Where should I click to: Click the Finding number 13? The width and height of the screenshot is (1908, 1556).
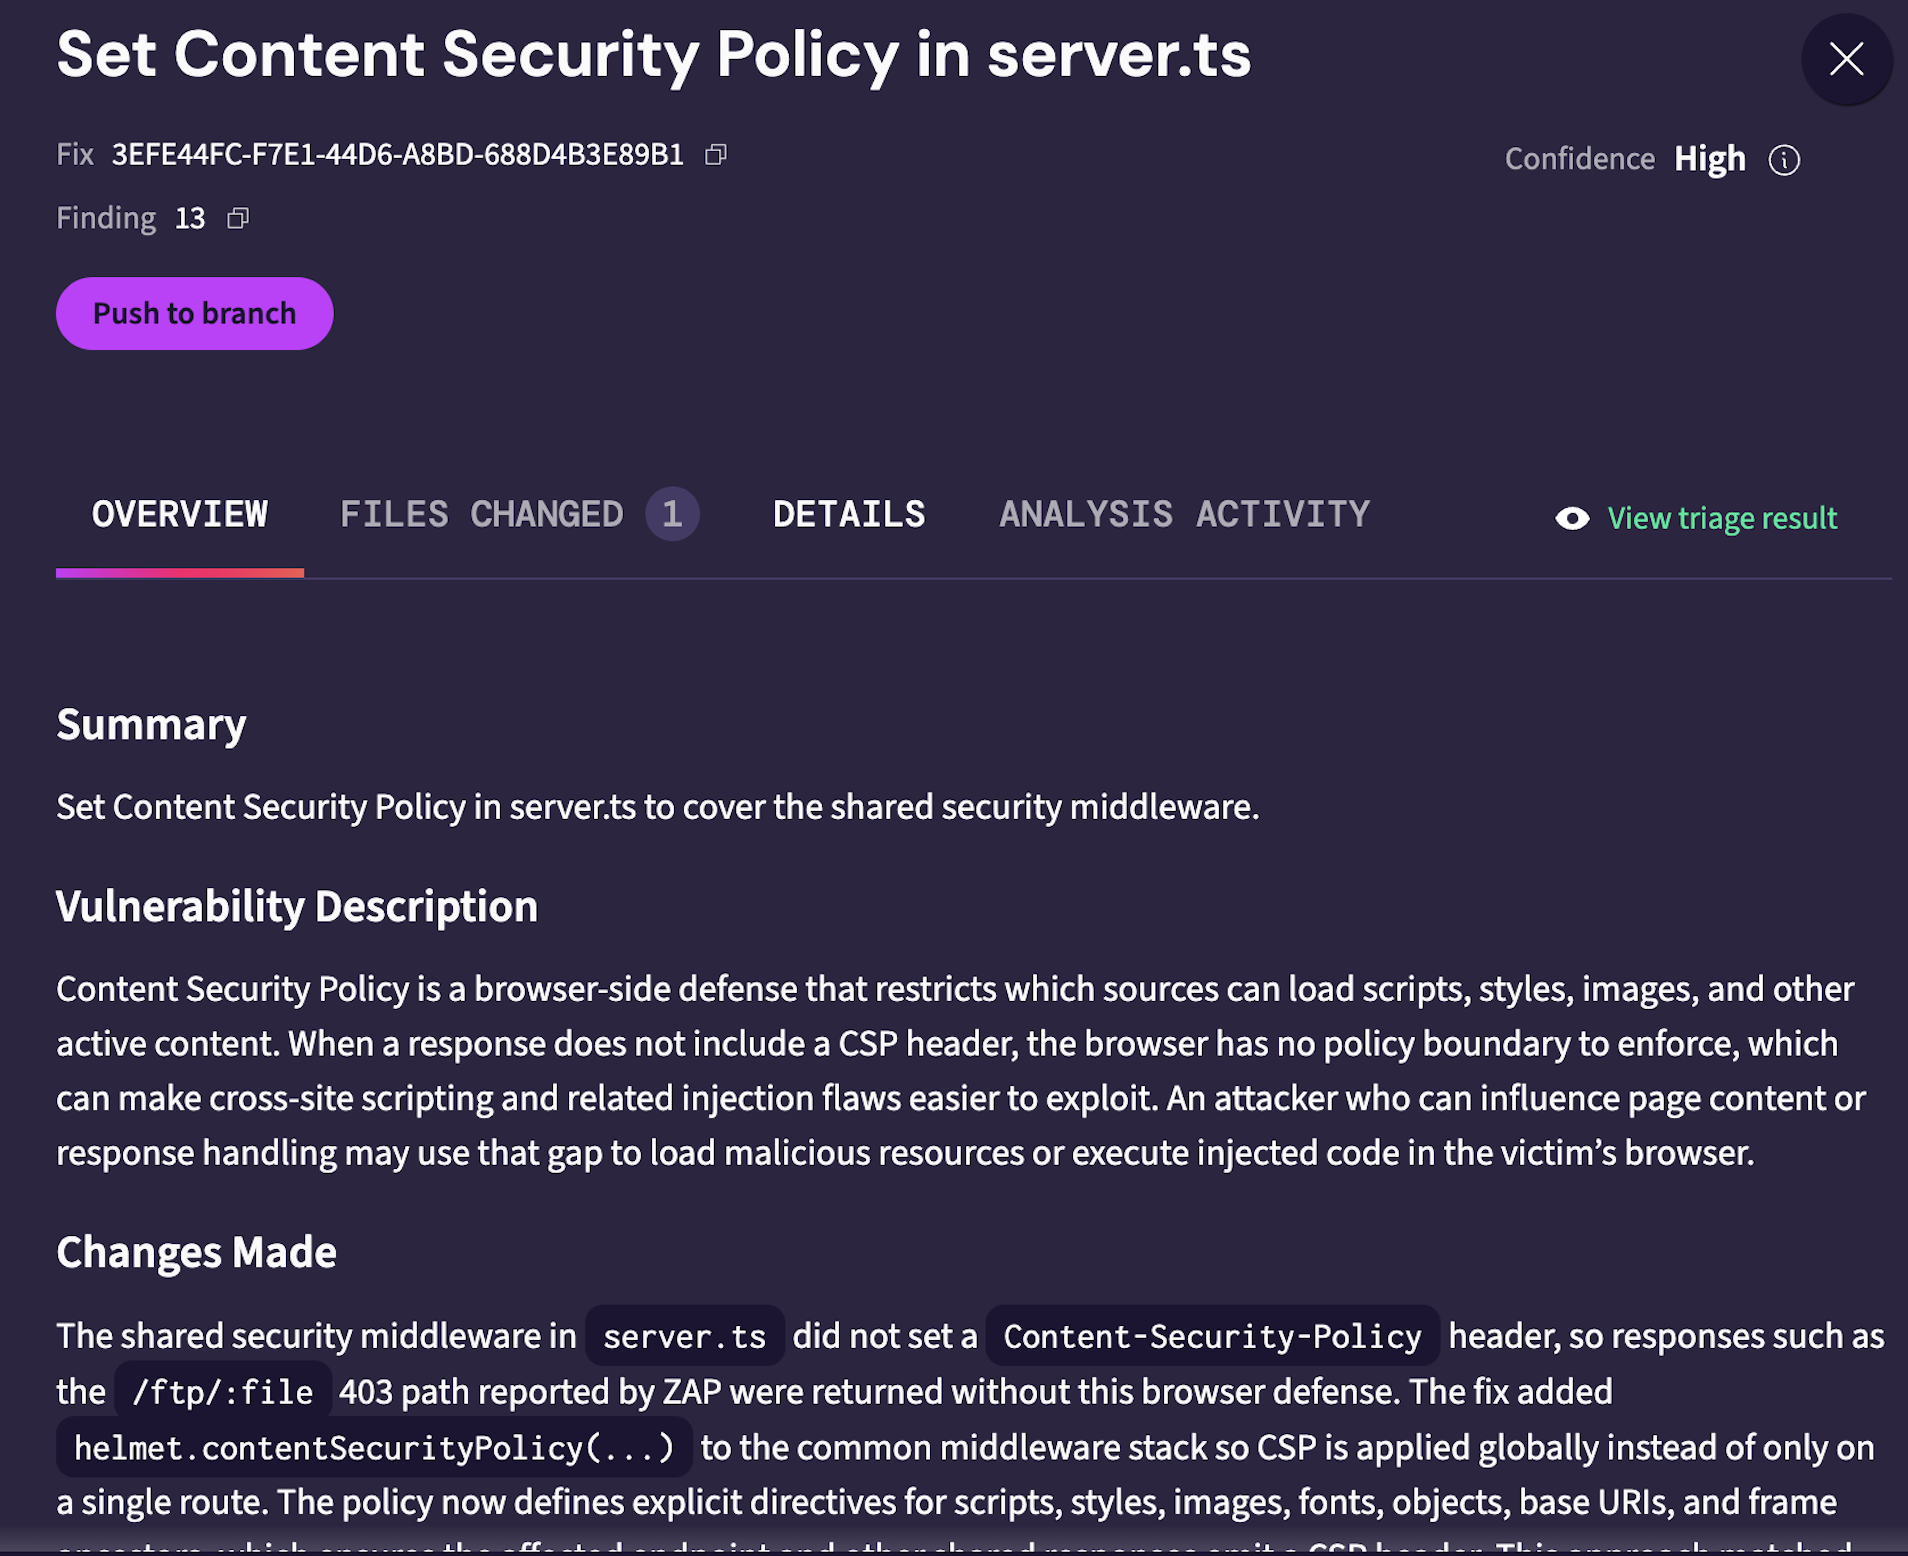point(190,218)
